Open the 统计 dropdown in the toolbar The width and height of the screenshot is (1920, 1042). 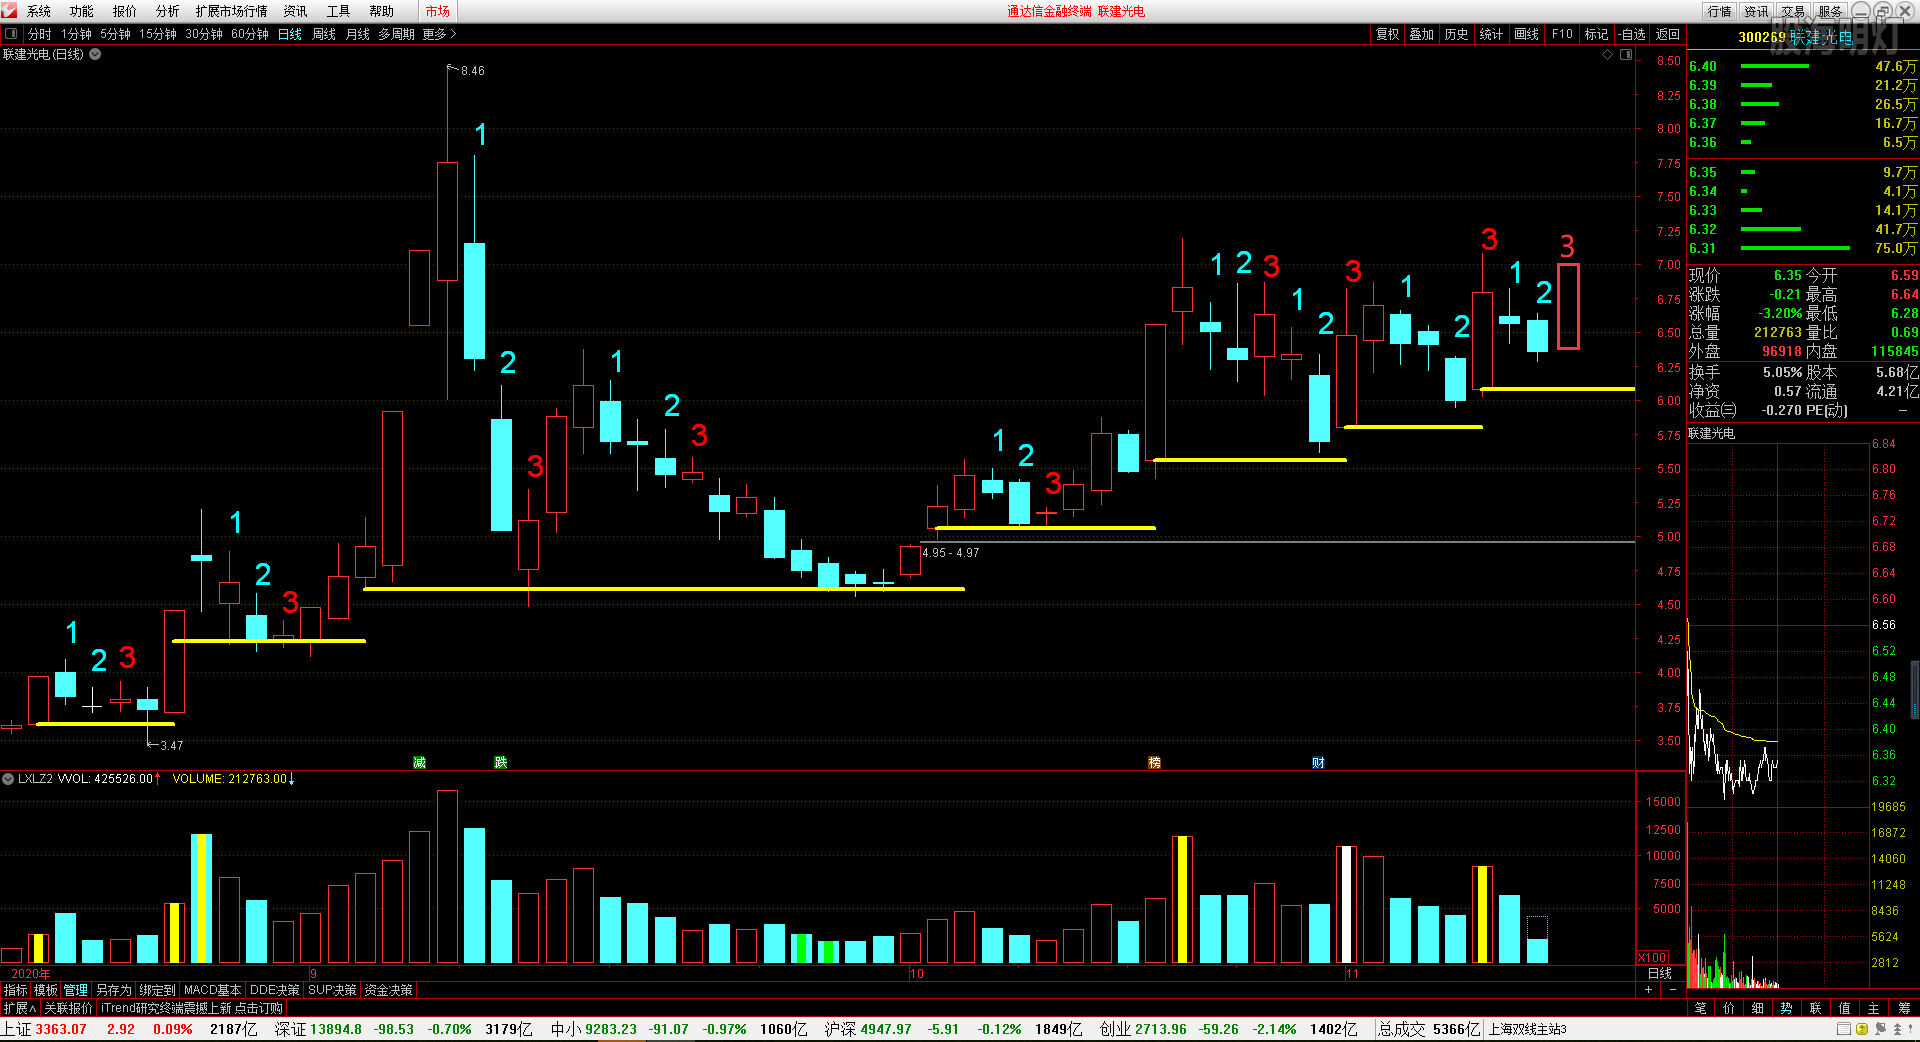click(1492, 34)
